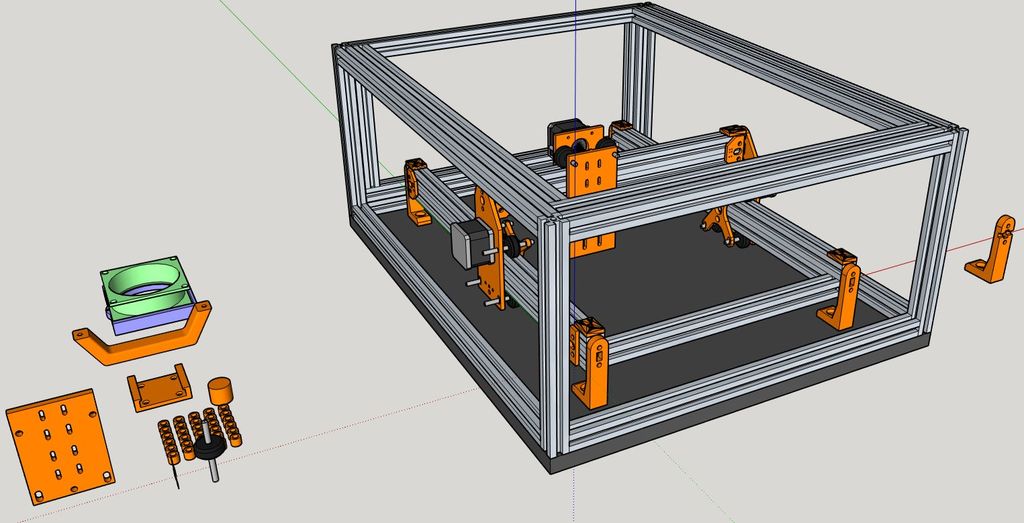The image size is (1024, 523).
Task: Select the front corner vertical aluminum extrusion
Action: 554,338
